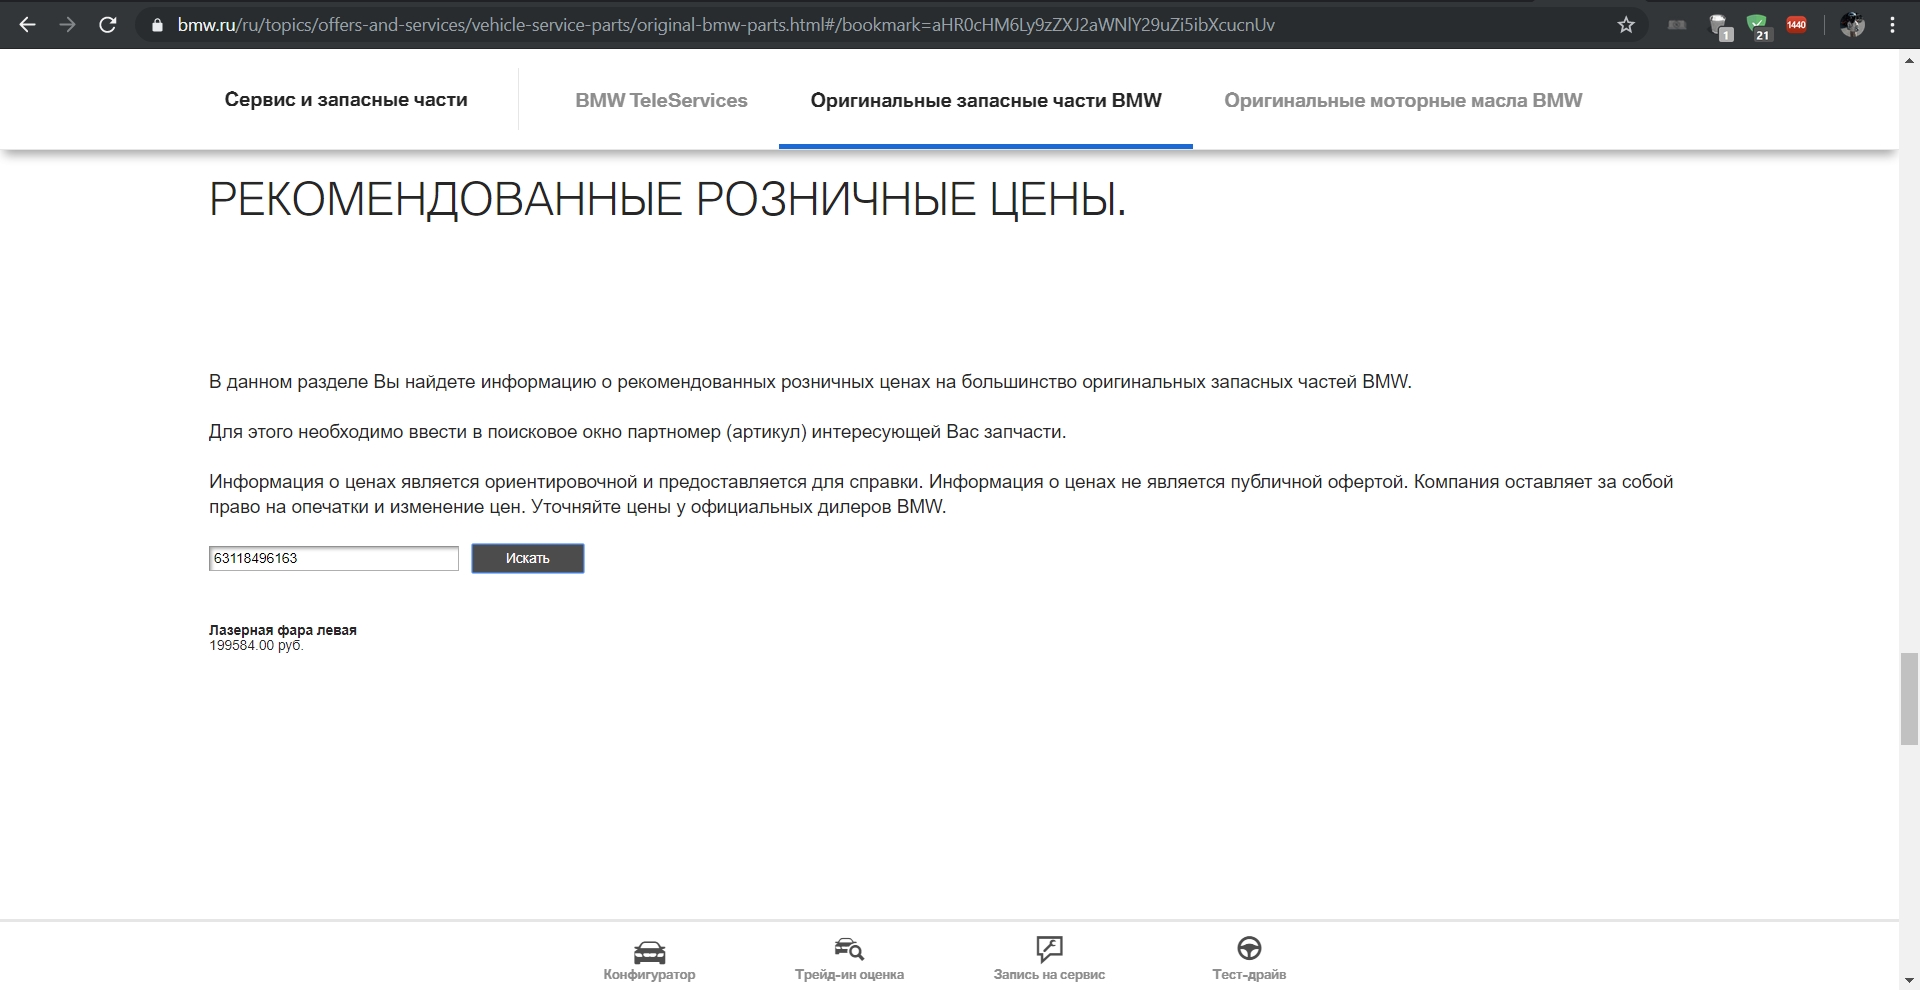Click the page scrollbar thumb
Screen dimensions: 1920x990
tap(1909, 698)
